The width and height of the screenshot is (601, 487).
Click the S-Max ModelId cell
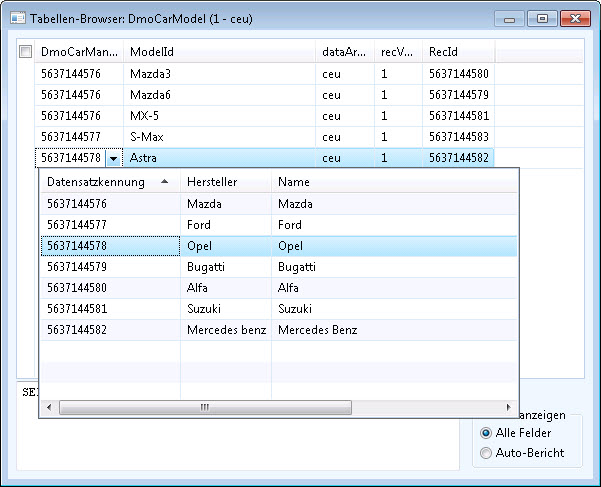tap(220, 137)
